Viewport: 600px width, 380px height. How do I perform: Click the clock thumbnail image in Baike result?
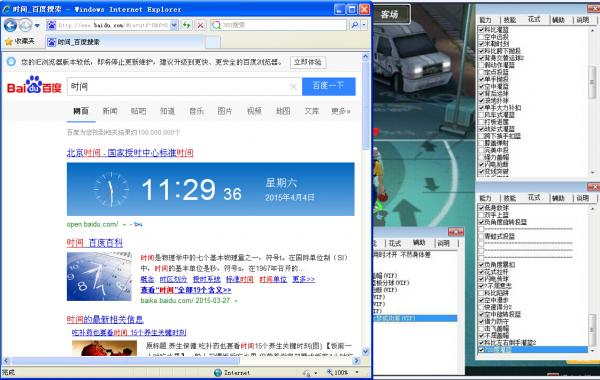(99, 276)
